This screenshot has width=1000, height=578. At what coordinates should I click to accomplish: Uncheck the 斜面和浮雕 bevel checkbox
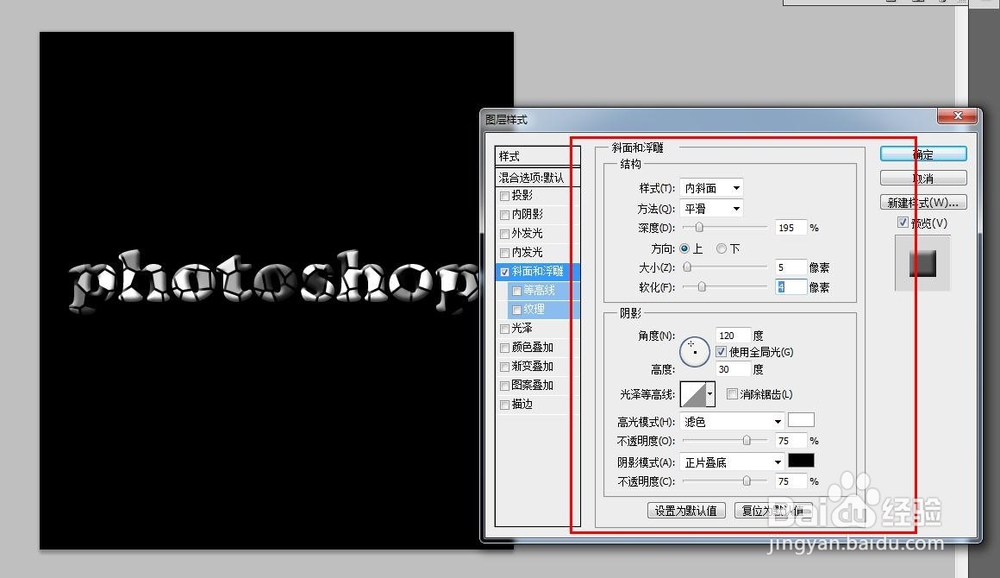click(x=504, y=272)
